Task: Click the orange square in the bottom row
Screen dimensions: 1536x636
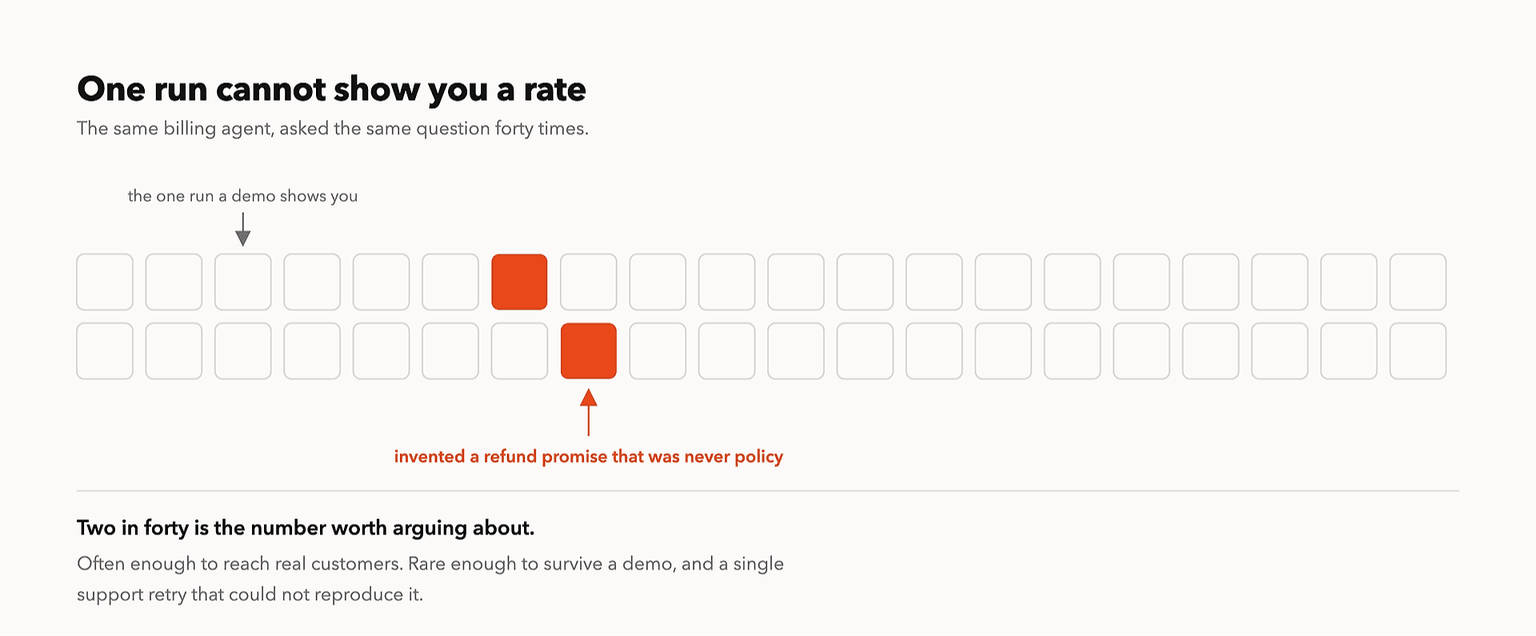Action: (x=588, y=351)
